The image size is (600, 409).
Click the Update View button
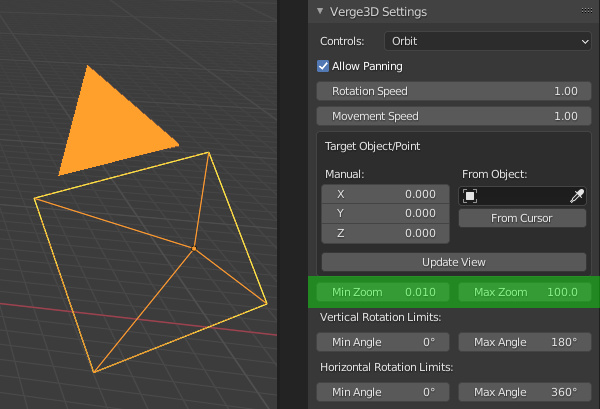click(x=454, y=262)
